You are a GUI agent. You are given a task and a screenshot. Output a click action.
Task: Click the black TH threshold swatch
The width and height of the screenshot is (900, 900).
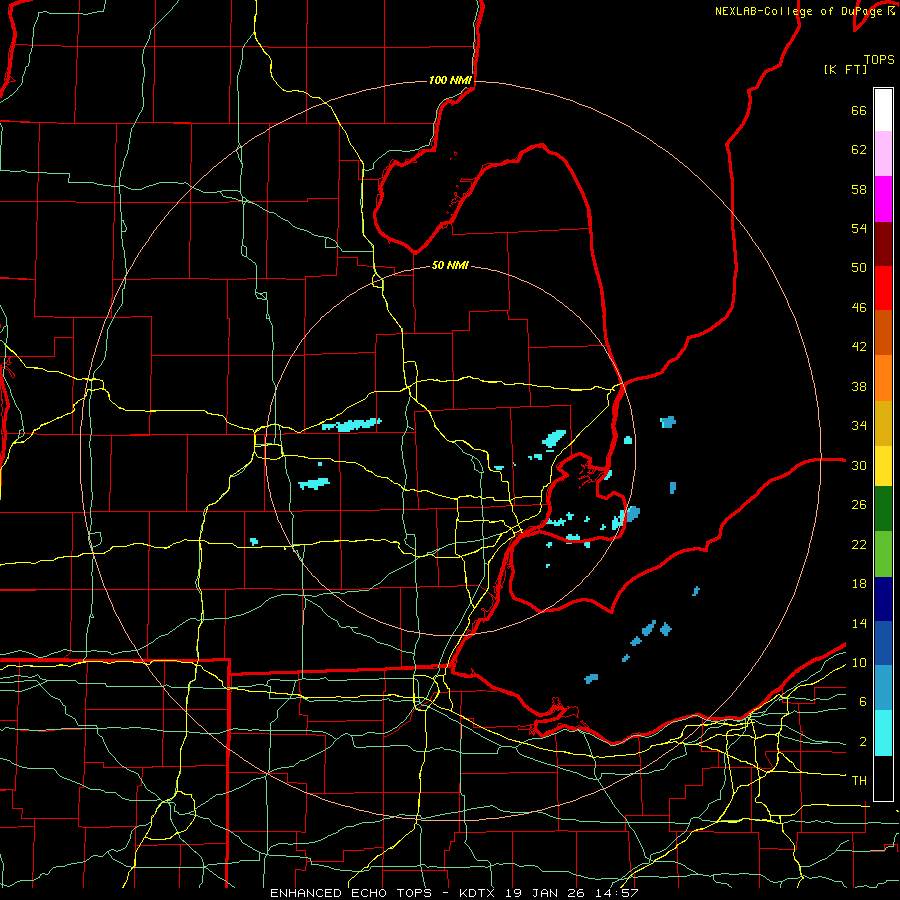(883, 778)
